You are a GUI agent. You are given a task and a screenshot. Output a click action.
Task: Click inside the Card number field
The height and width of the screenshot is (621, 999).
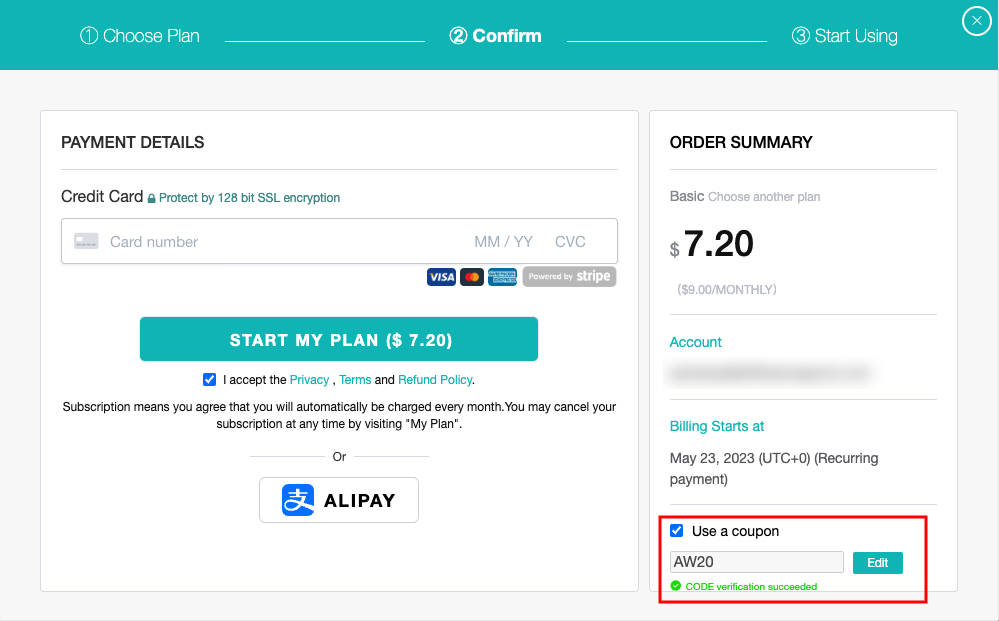(250, 241)
